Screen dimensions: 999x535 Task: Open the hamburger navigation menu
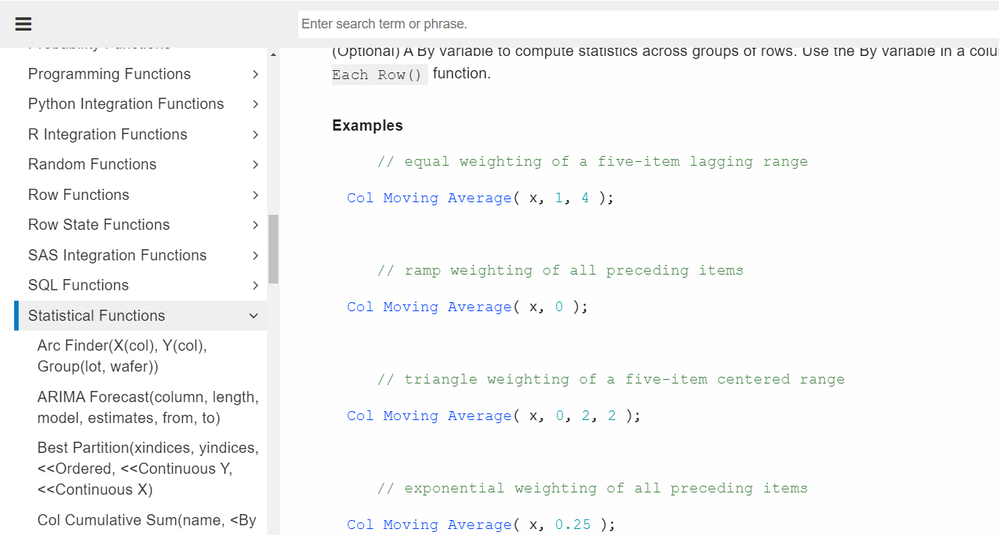tap(23, 24)
